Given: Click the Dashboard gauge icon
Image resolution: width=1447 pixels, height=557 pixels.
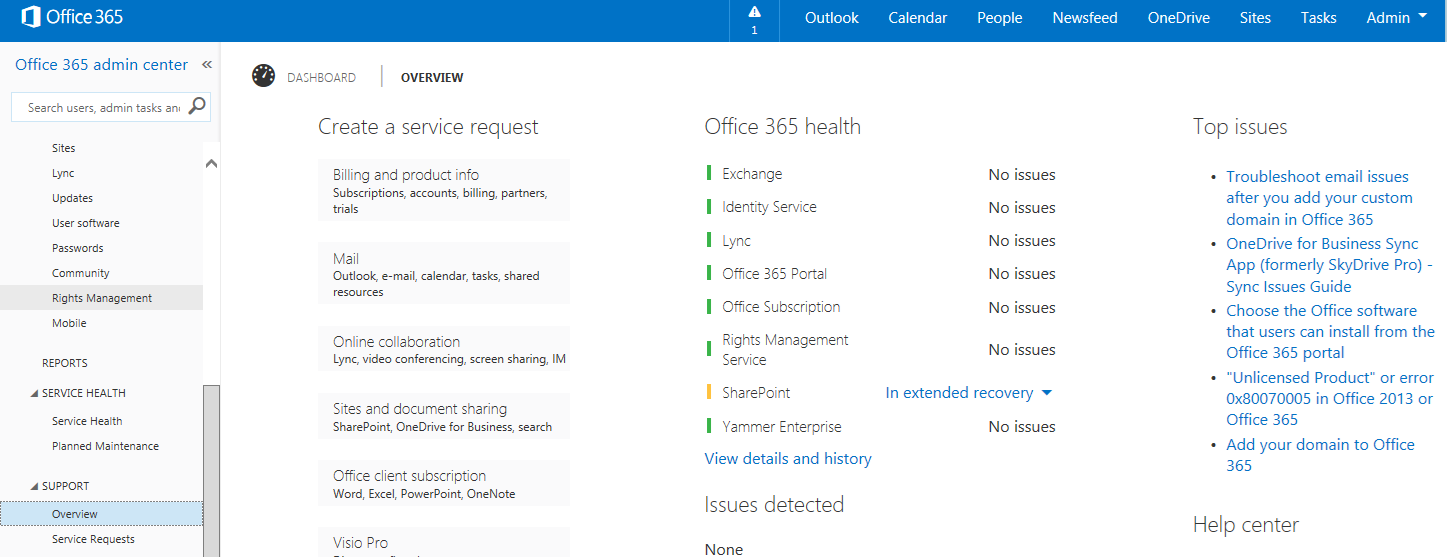Looking at the screenshot, I should pyautogui.click(x=263, y=76).
